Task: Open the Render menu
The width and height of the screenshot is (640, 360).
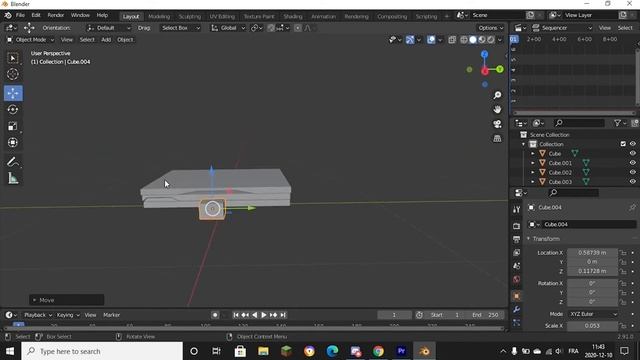Action: click(56, 15)
